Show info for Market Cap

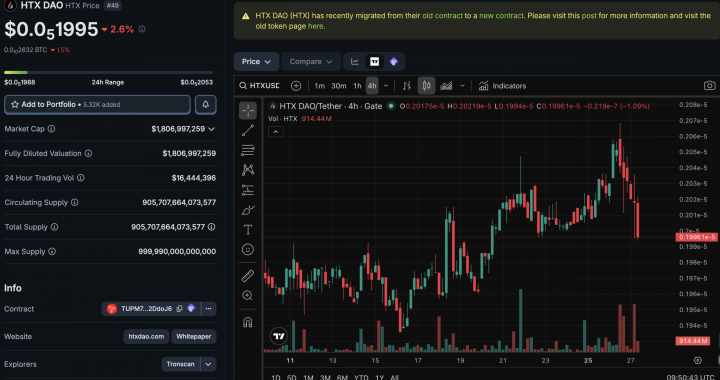(51, 129)
